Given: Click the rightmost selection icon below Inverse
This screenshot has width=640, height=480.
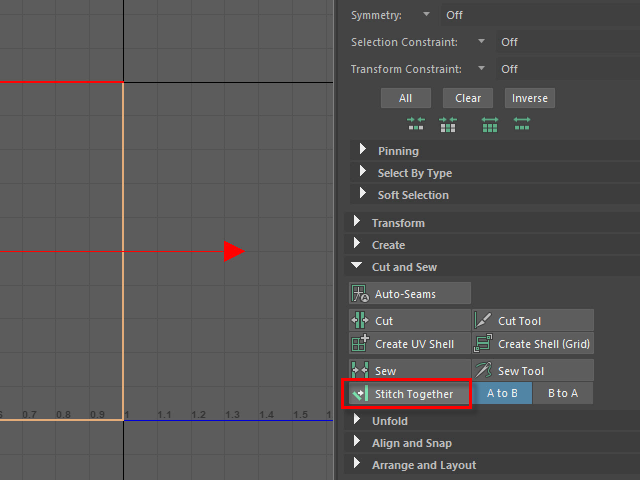Looking at the screenshot, I should (521, 125).
